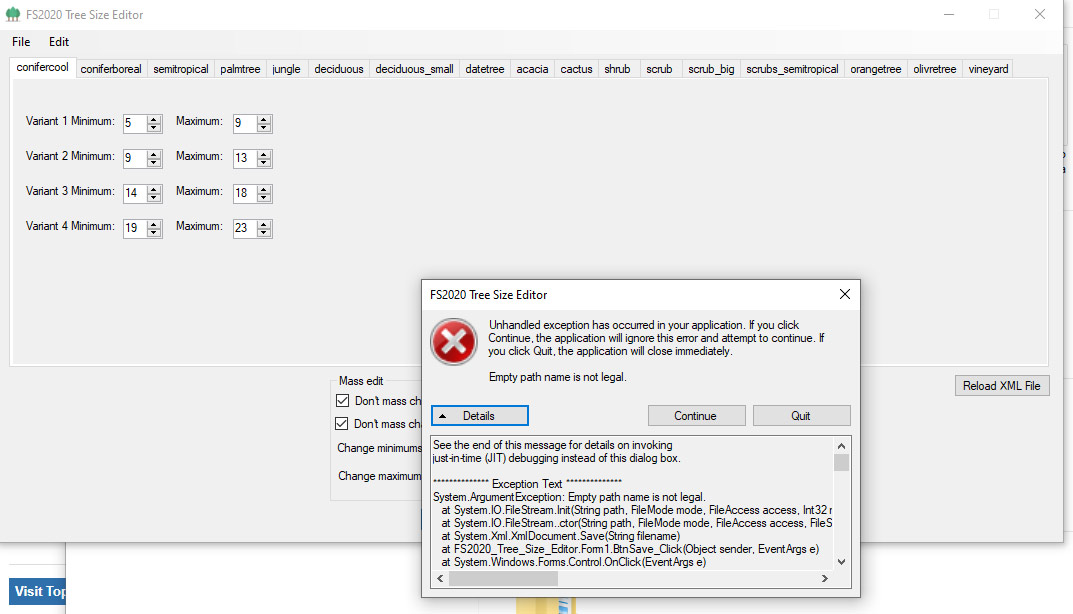Click the Reload XML File button
The image size is (1073, 614).
click(x=1002, y=385)
